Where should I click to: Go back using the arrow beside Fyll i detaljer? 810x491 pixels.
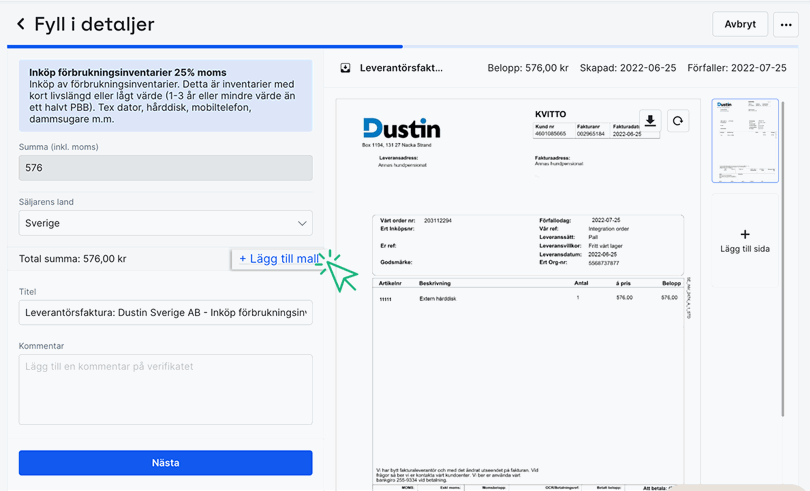coord(20,24)
